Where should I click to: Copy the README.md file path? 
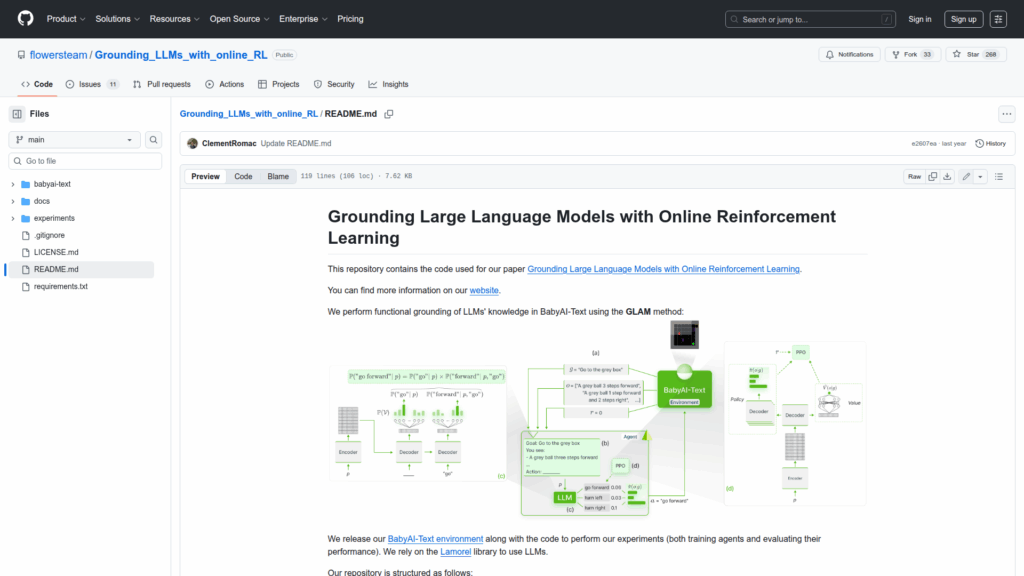[x=389, y=114]
